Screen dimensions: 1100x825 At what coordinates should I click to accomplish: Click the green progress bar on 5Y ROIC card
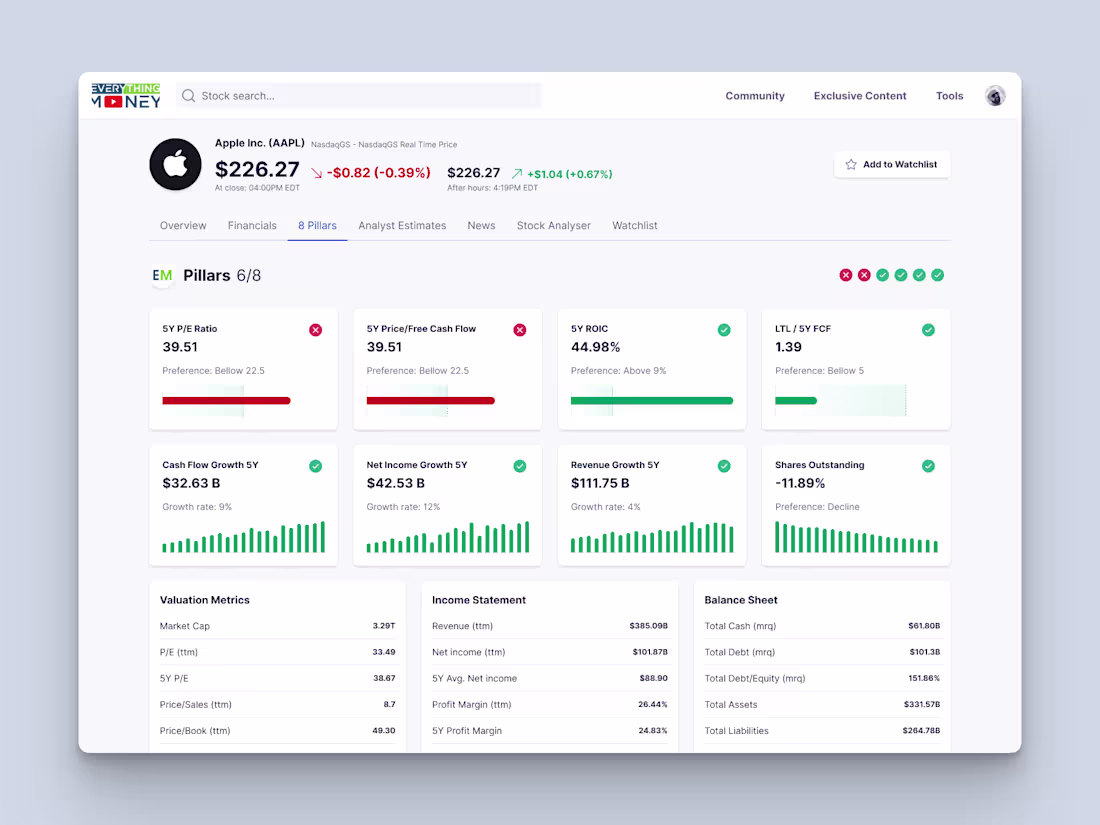tap(651, 400)
